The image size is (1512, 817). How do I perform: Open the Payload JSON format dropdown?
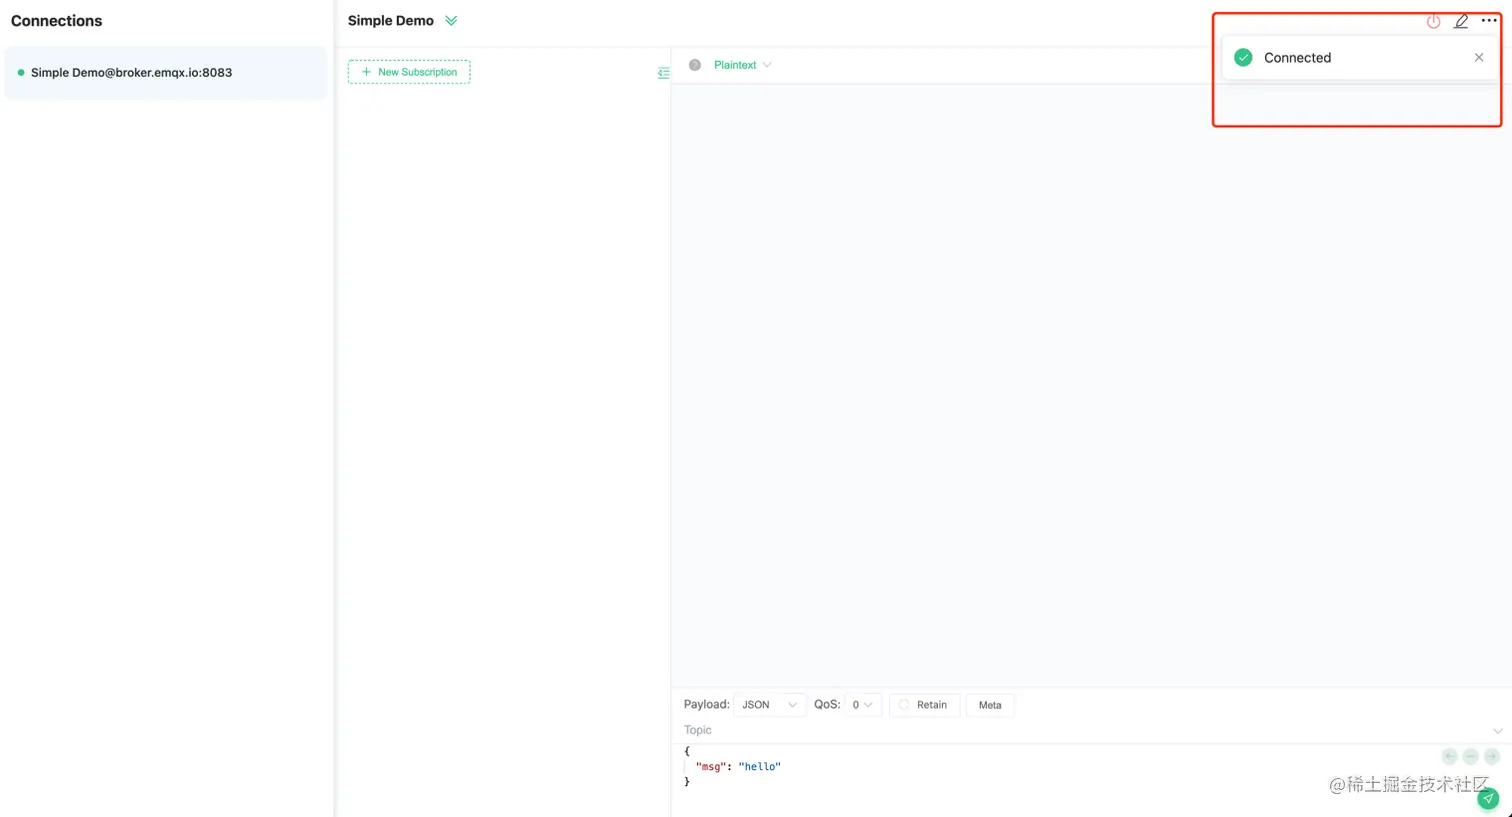tap(769, 705)
